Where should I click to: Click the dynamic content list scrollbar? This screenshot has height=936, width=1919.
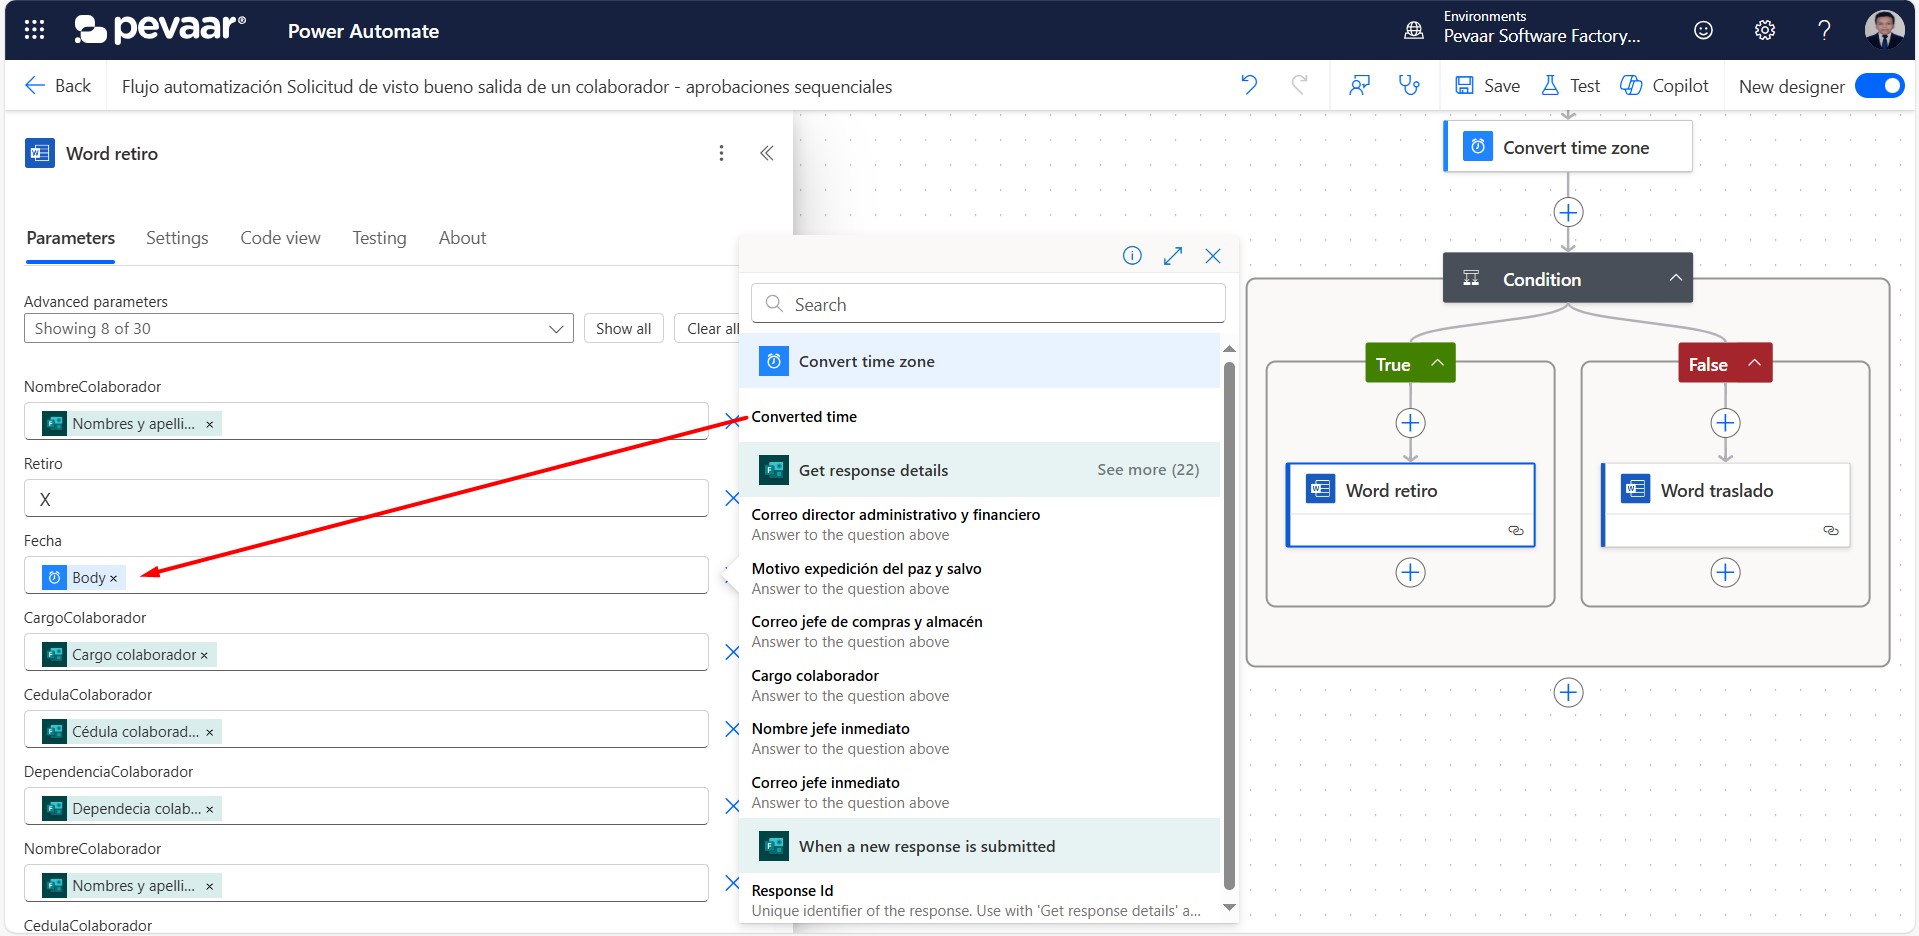[x=1229, y=625]
